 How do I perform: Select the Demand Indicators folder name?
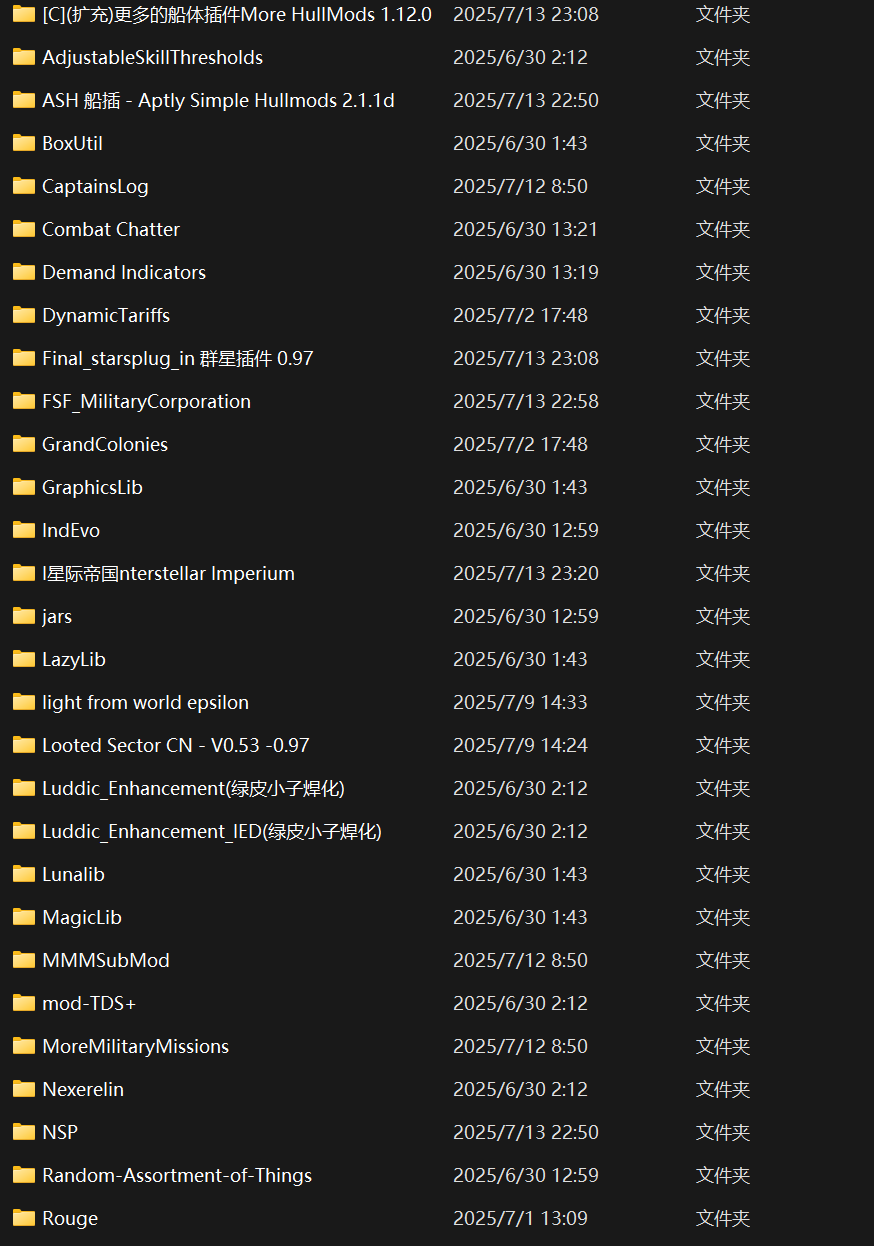(124, 272)
